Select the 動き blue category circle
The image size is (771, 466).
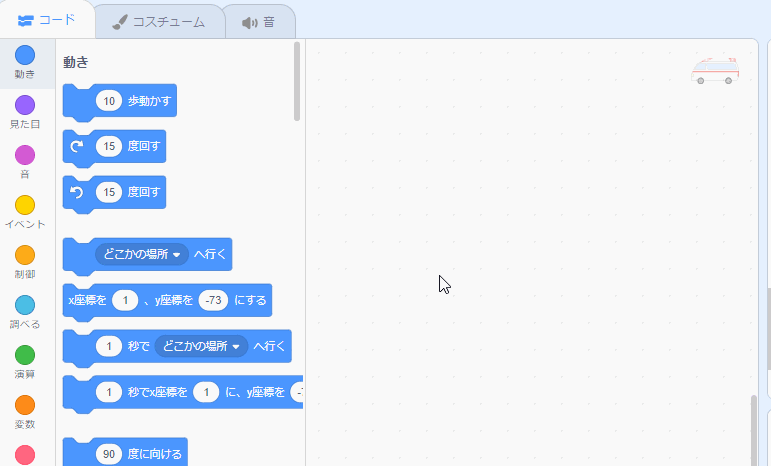[25, 55]
